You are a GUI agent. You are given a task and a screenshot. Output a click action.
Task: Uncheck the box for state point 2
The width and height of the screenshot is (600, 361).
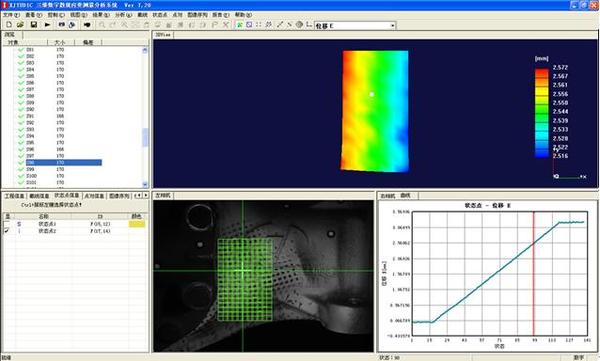coord(7,231)
